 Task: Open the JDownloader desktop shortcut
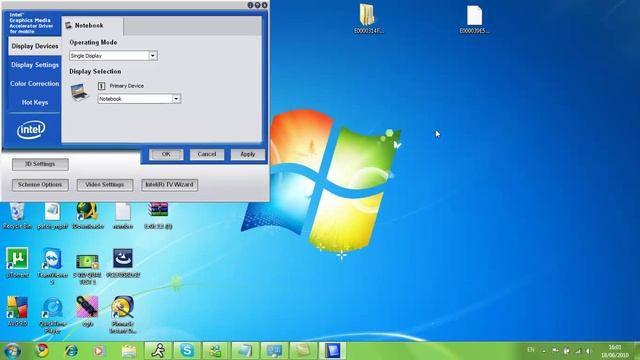pyautogui.click(x=87, y=216)
